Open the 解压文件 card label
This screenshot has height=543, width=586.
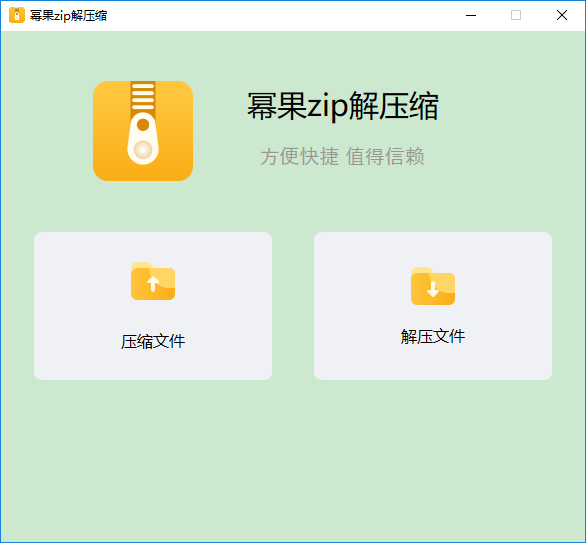(433, 336)
